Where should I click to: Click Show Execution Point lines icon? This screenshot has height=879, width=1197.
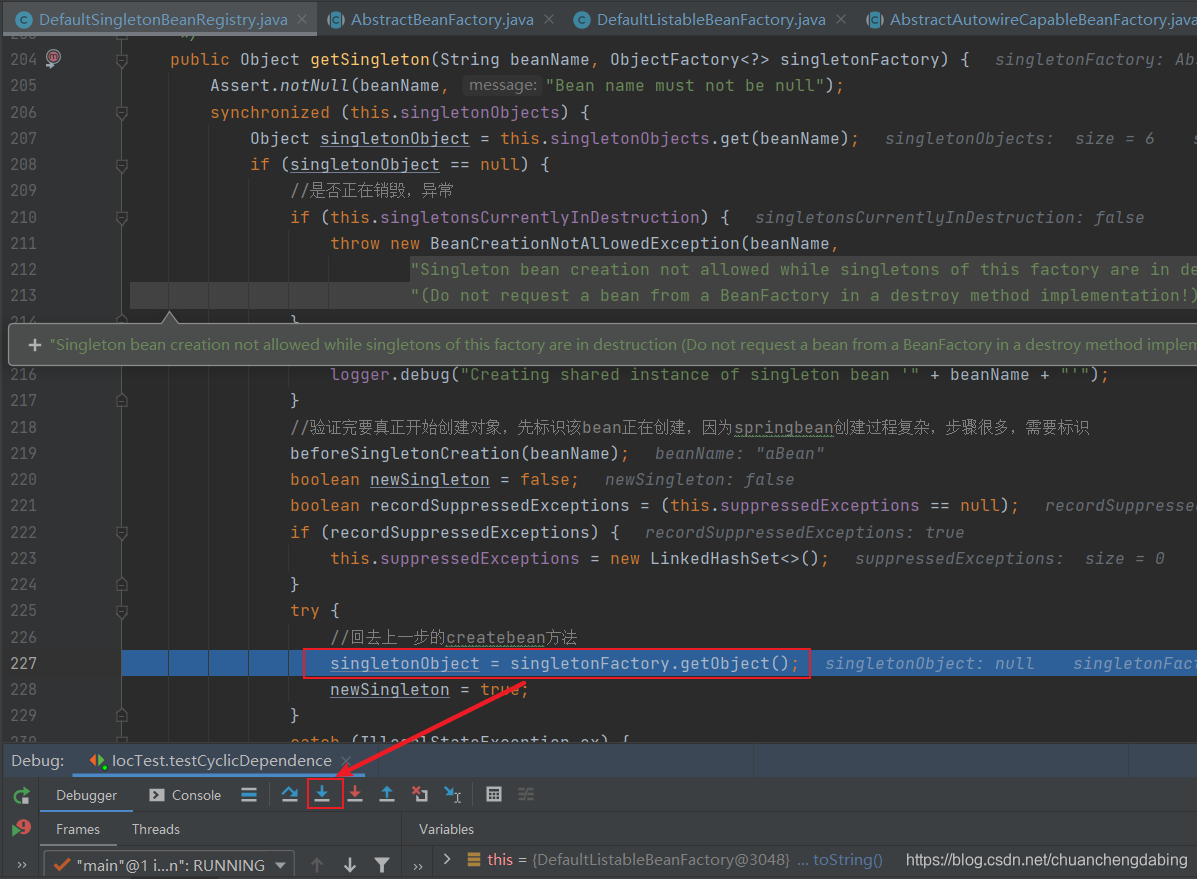[x=249, y=794]
